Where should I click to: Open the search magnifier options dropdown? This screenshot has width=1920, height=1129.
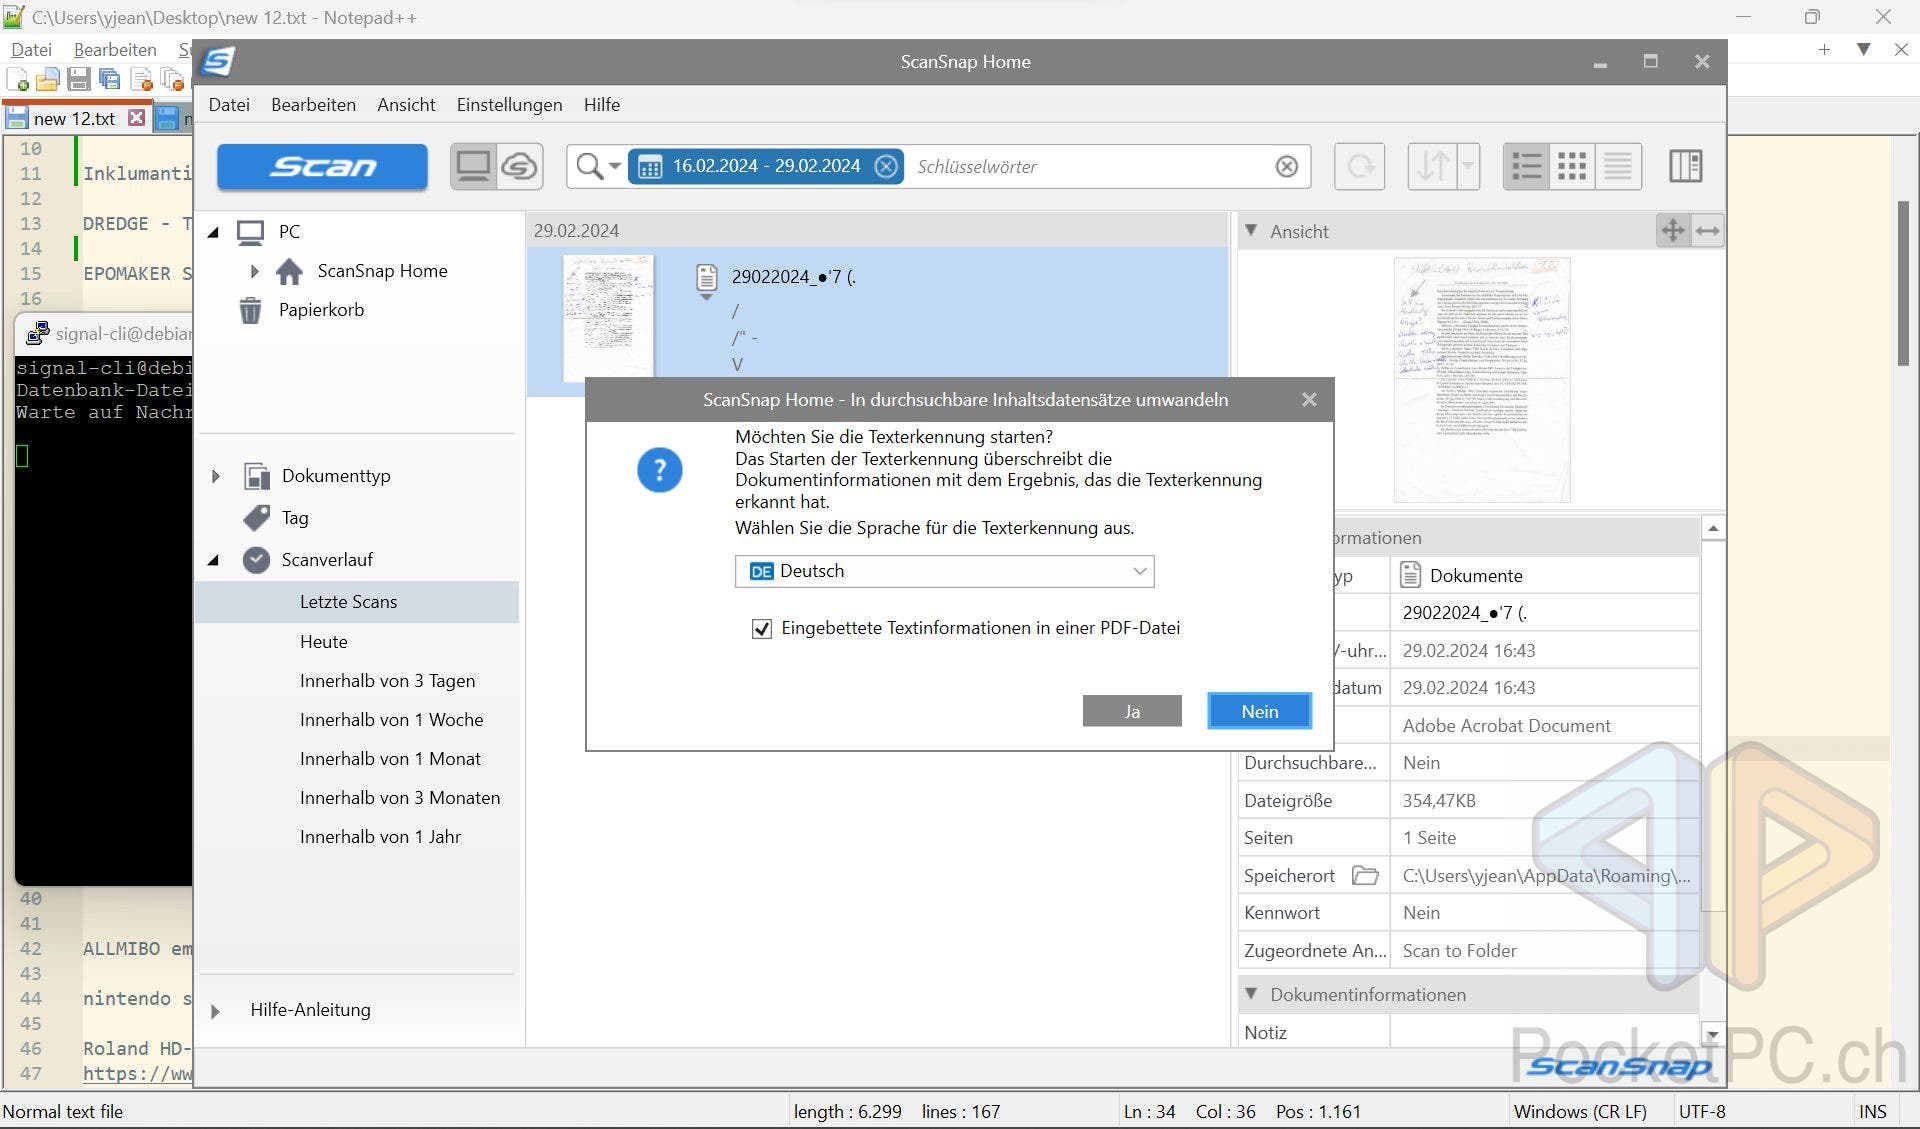pos(598,166)
